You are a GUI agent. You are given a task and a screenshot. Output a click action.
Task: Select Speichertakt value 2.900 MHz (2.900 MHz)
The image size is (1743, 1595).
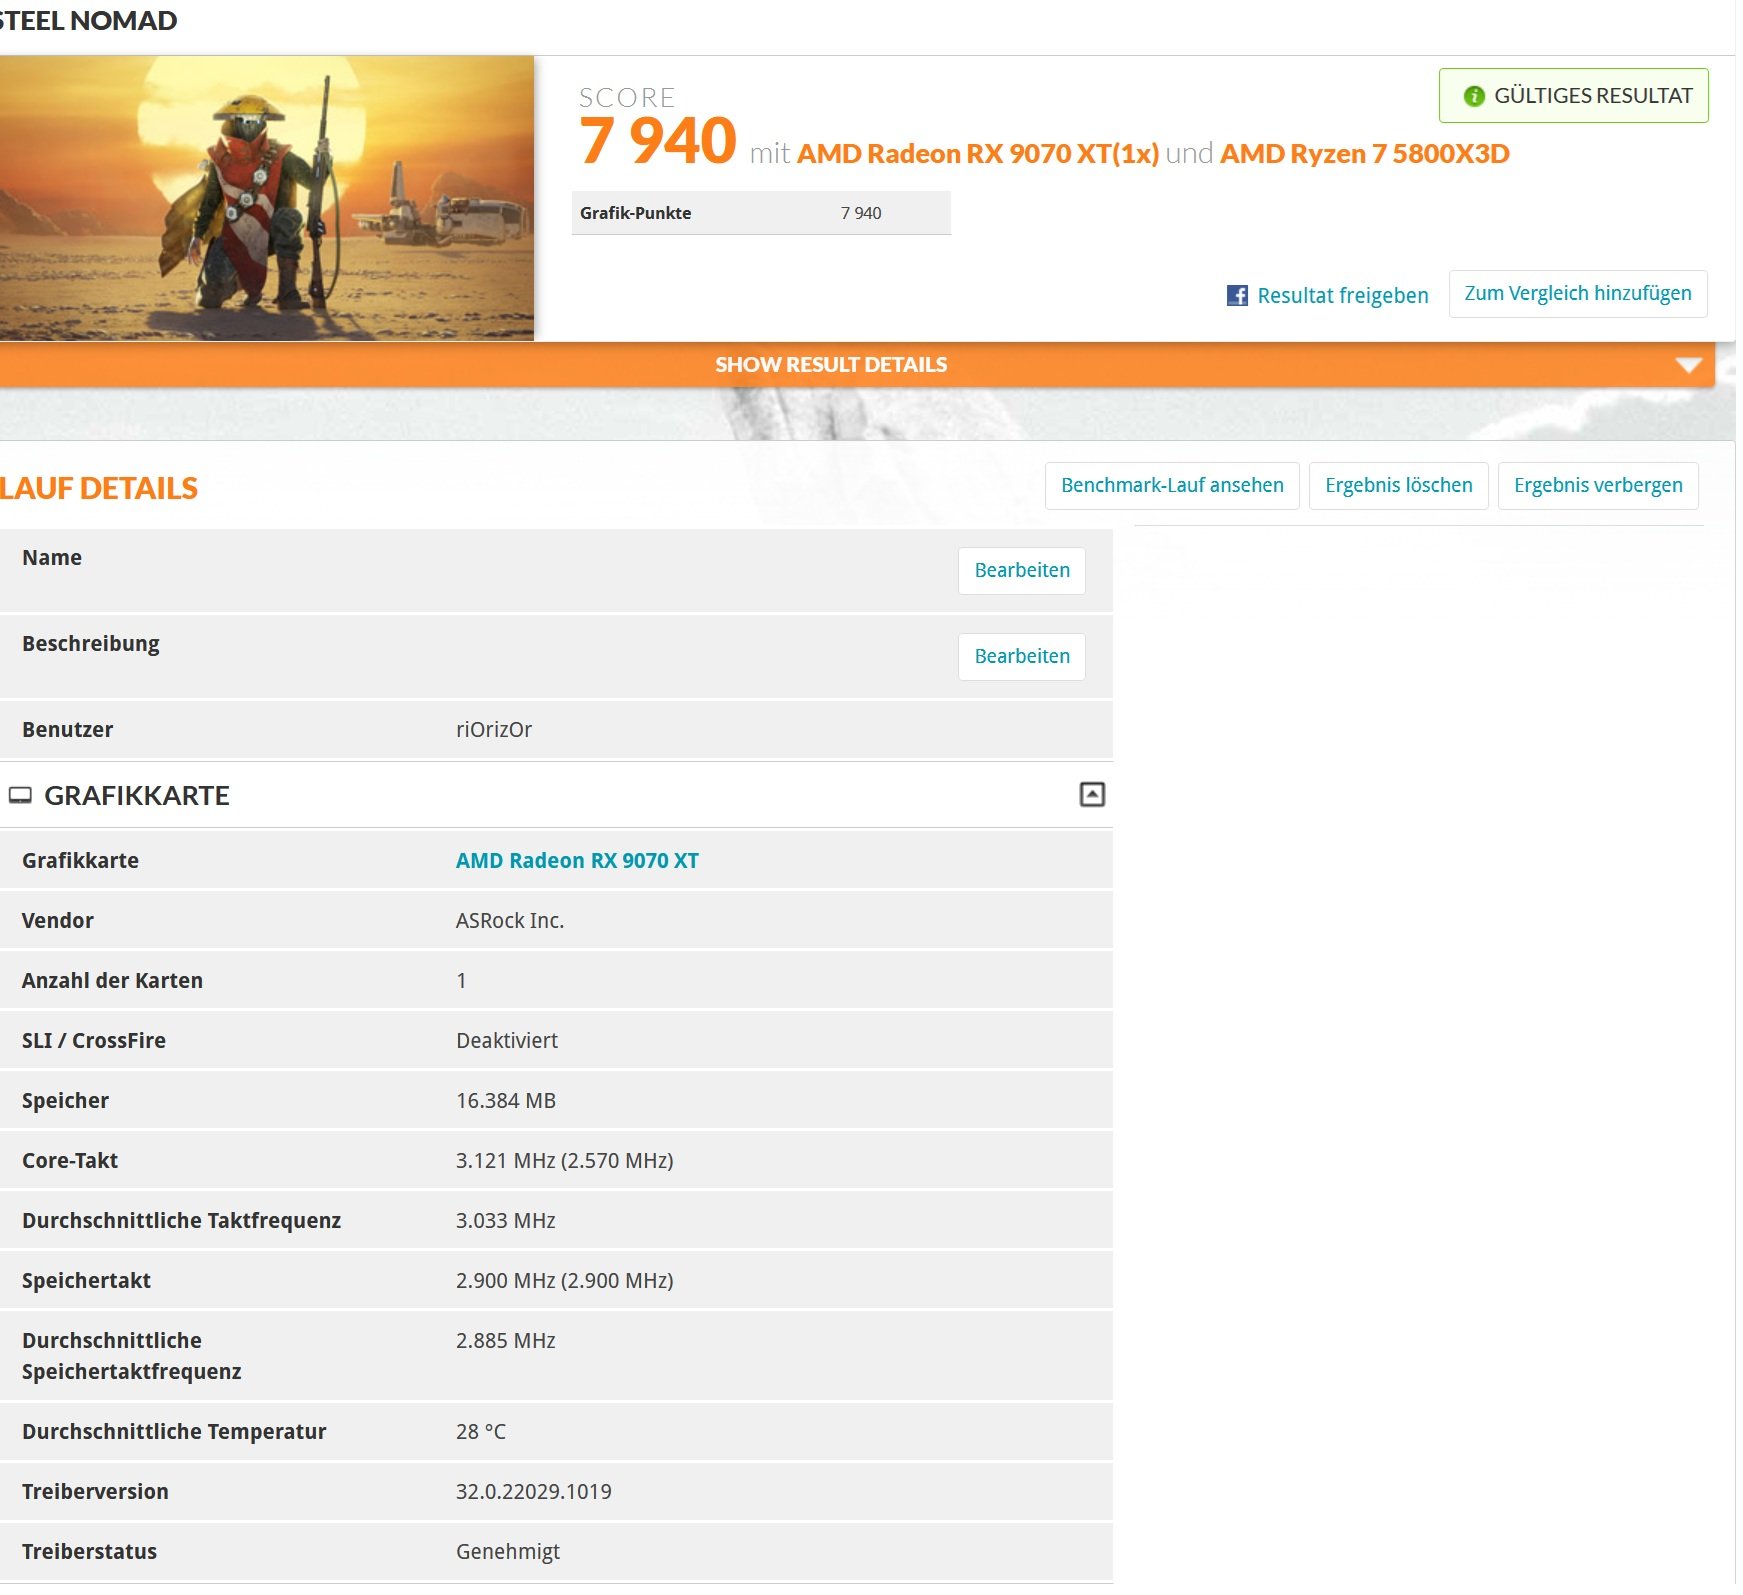565,1280
